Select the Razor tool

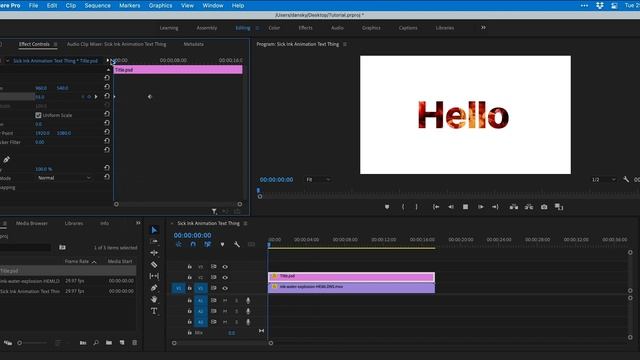154,264
